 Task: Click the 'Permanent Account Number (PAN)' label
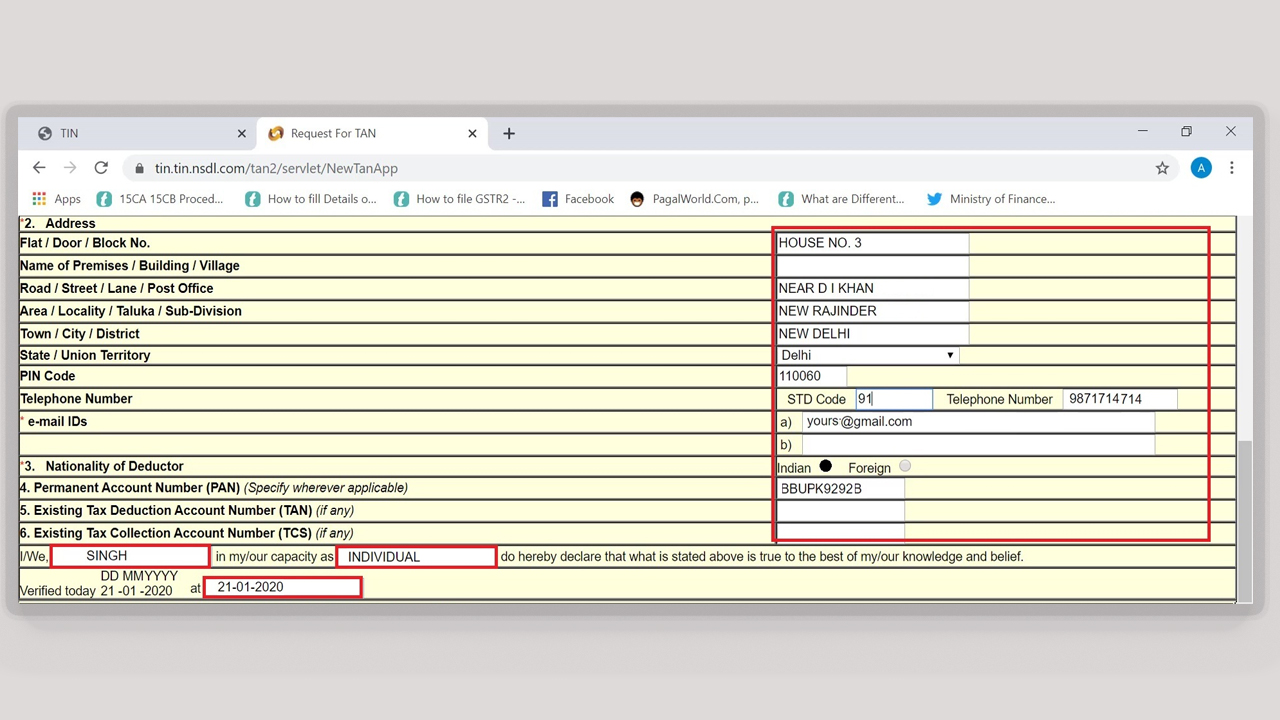coord(137,488)
